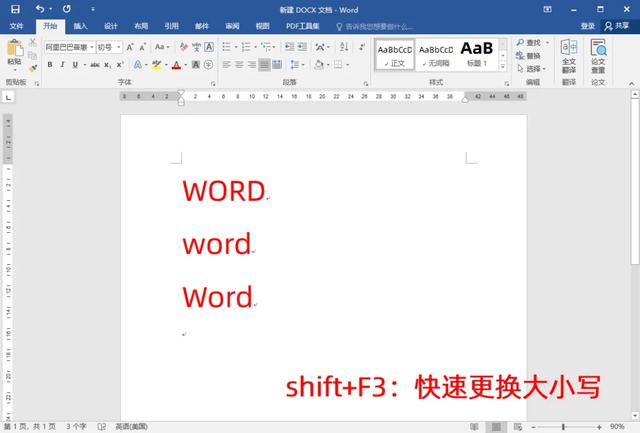Image resolution: width=640 pixels, height=433 pixels.
Task: Click the Format Painter brush icon
Action: pyautogui.click(x=33, y=68)
